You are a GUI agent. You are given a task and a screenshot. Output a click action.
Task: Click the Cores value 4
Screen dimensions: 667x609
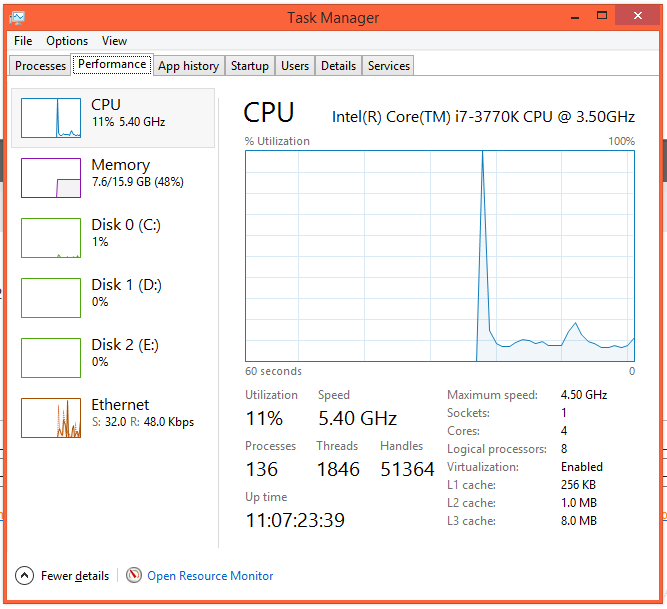(x=564, y=431)
